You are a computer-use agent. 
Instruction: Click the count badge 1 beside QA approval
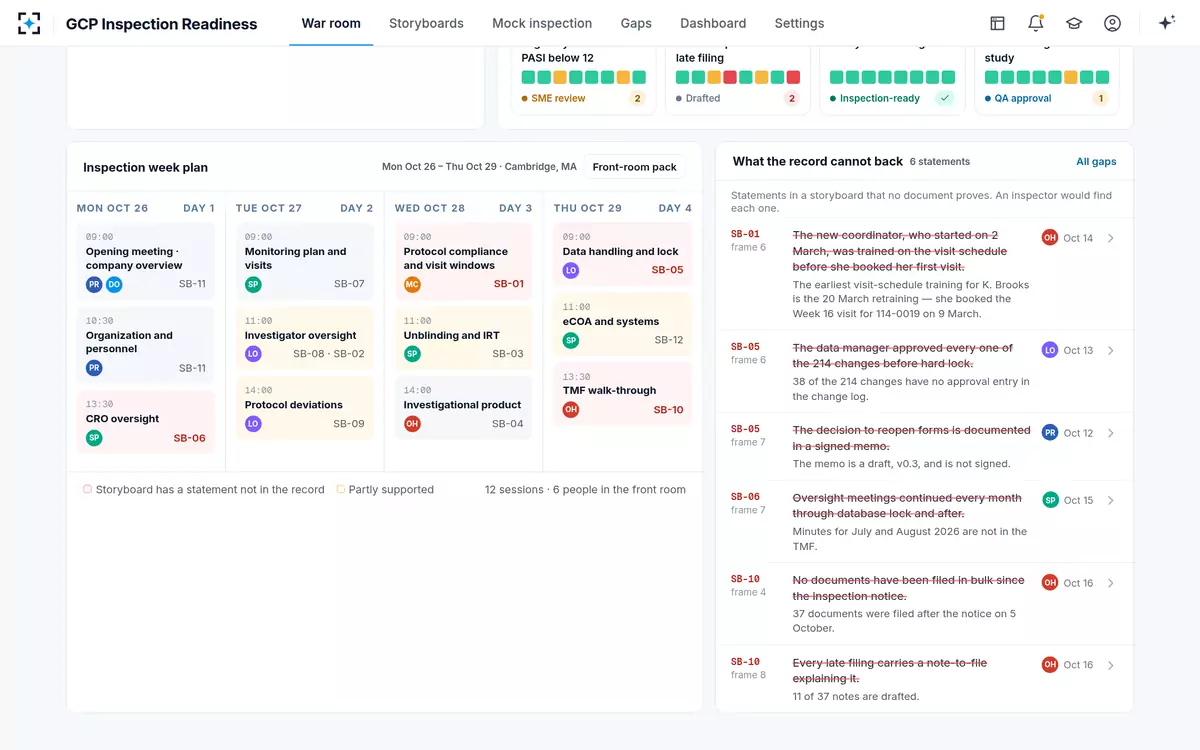1100,98
